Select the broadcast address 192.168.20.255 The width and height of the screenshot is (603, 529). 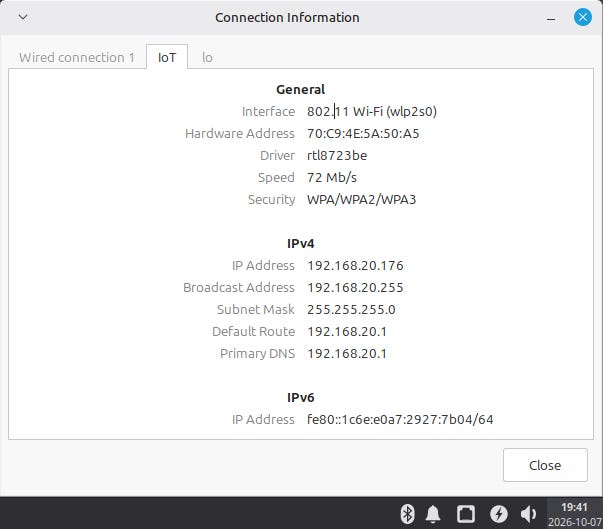355,287
